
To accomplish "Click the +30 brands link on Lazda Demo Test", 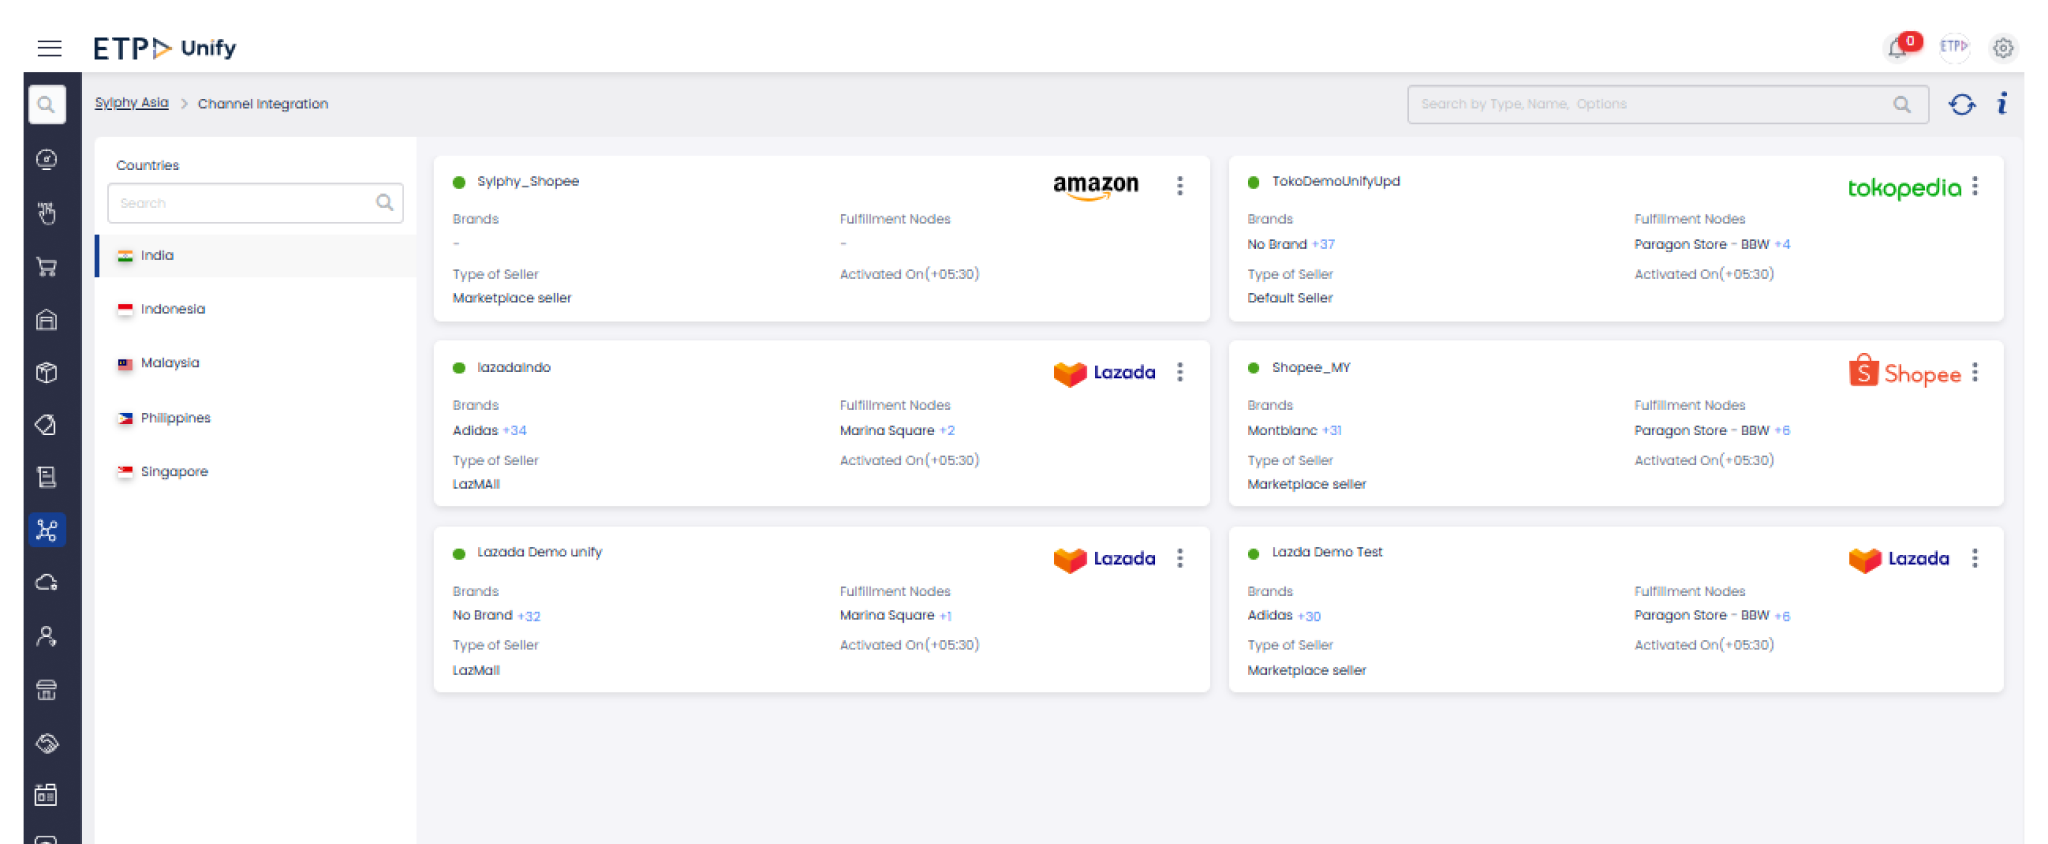I will [1309, 616].
